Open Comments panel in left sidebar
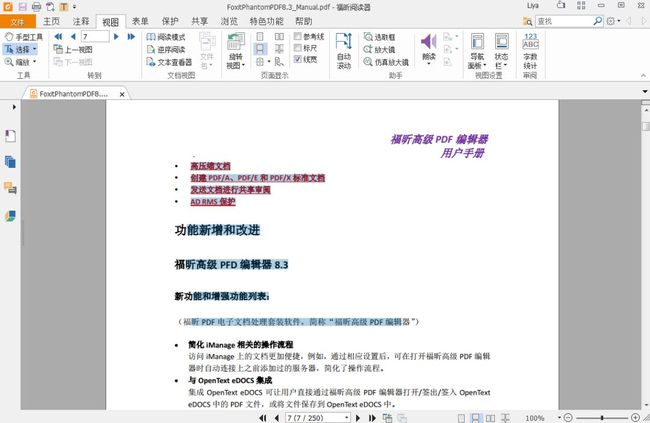 (10, 188)
